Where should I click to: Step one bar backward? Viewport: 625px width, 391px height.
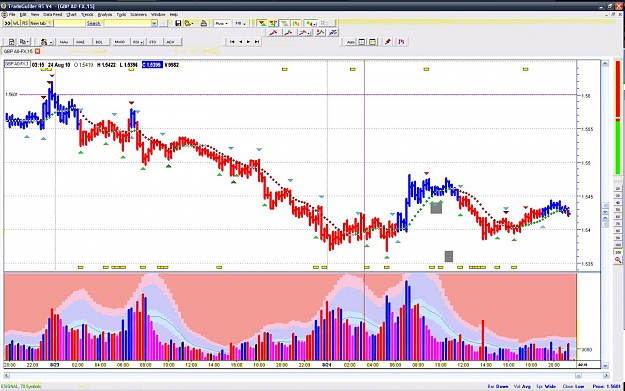240,41
